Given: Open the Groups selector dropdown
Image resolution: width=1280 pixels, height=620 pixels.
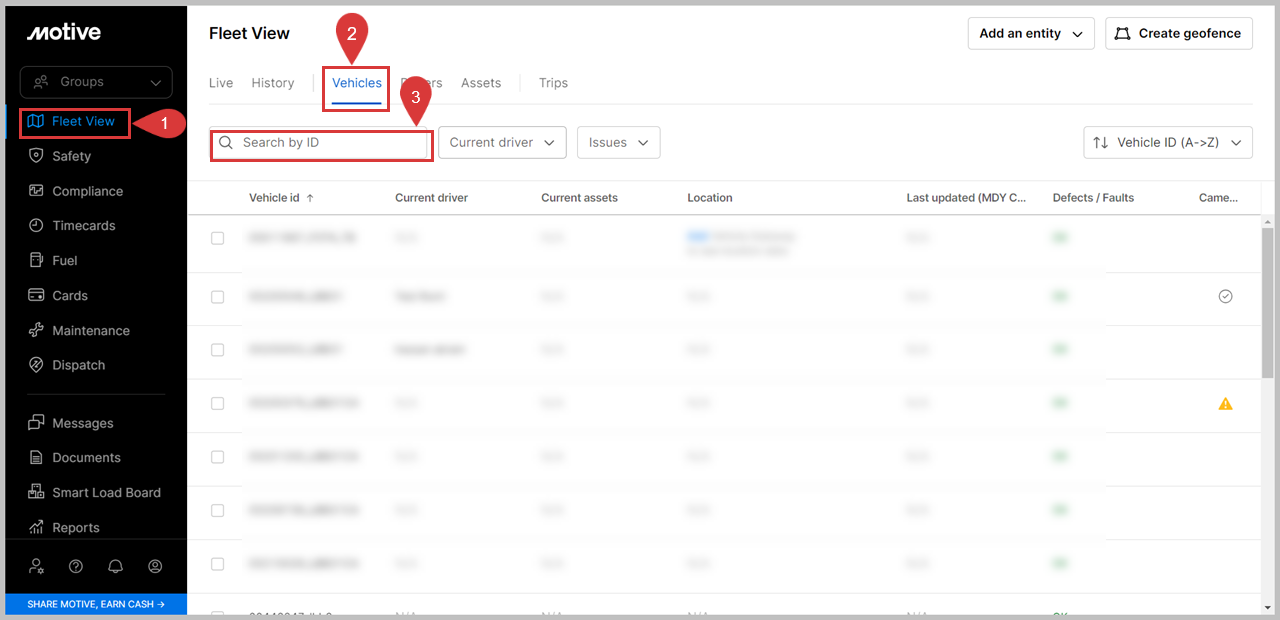Looking at the screenshot, I should click(95, 82).
